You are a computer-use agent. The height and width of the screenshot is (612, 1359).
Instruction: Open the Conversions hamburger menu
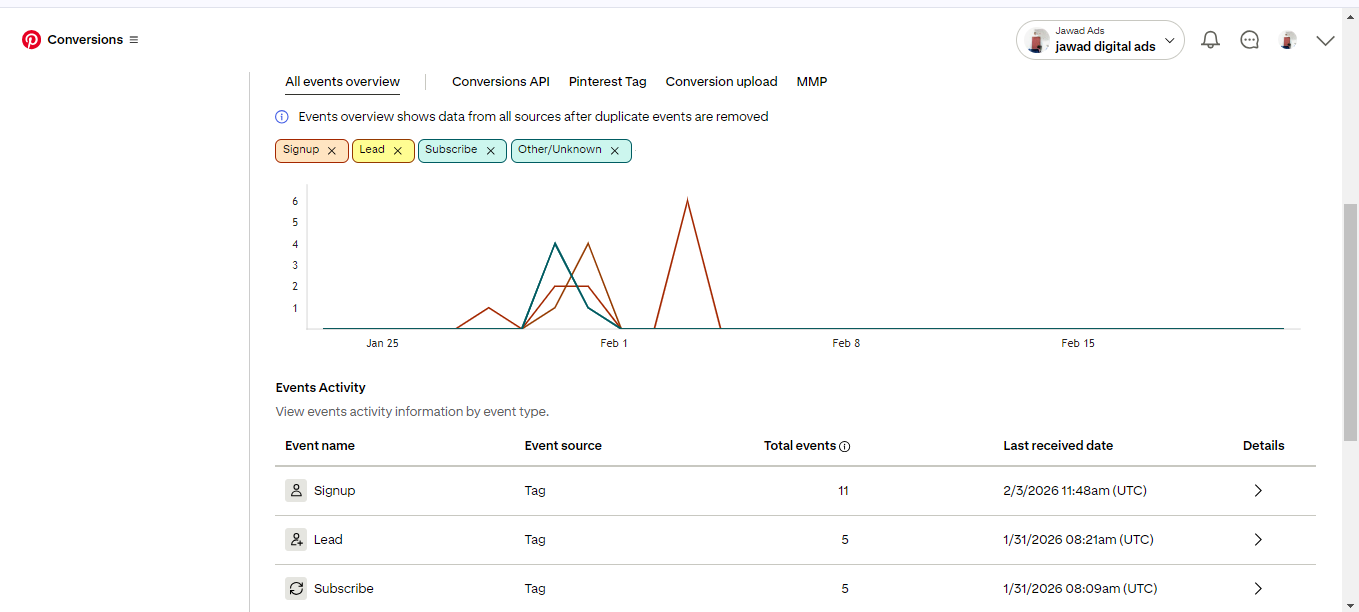click(134, 40)
